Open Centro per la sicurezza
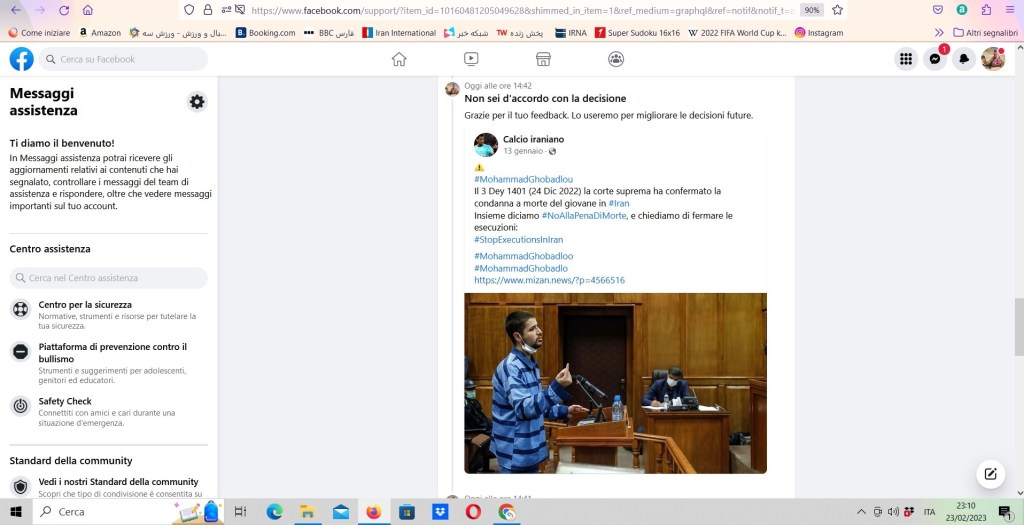The image size is (1024, 525). click(85, 304)
